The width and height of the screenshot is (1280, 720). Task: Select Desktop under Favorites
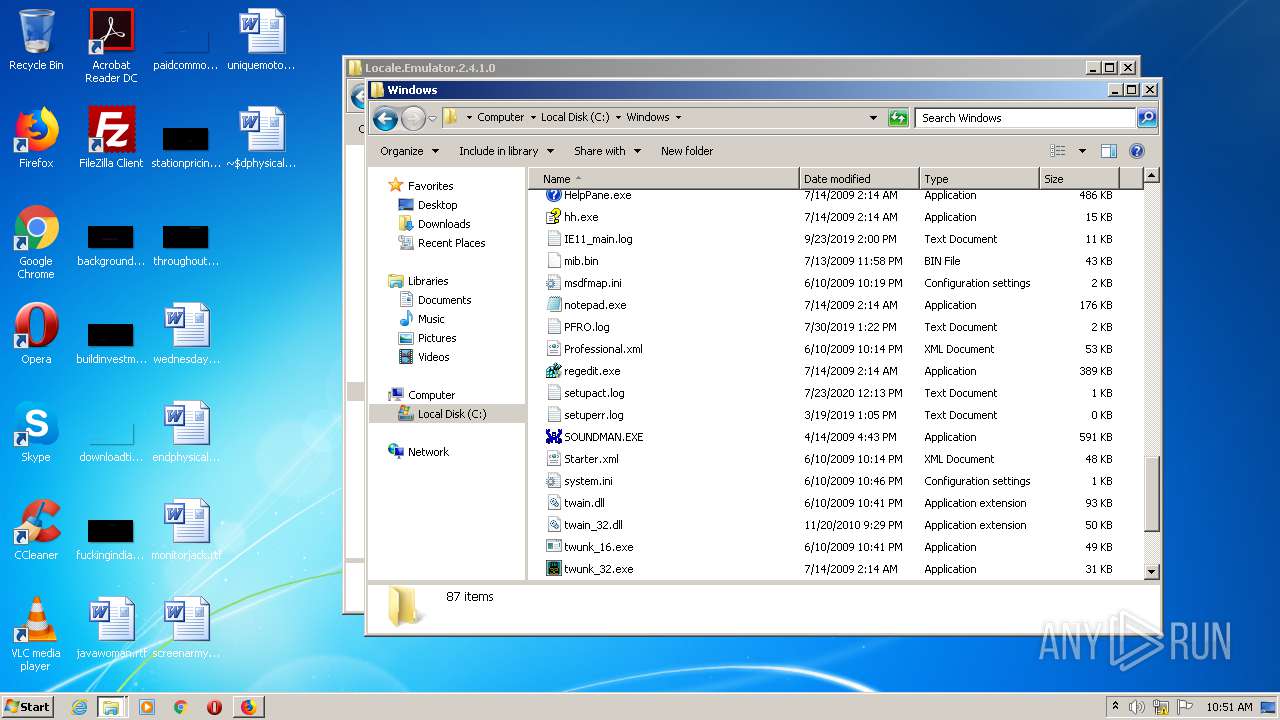[x=437, y=205]
